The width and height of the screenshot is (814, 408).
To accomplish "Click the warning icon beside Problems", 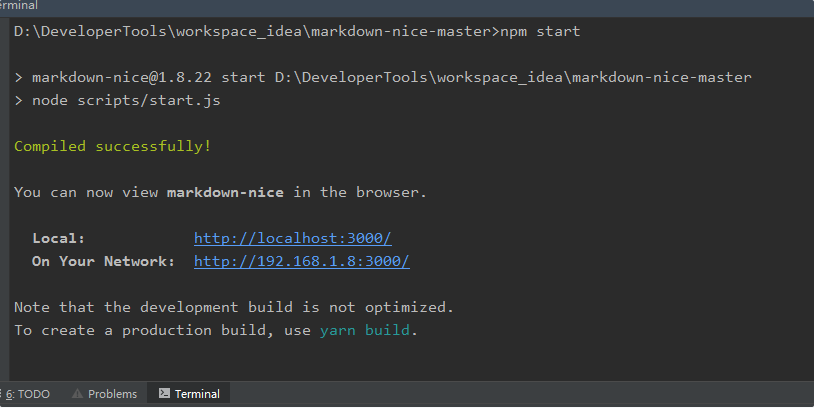I will click(77, 393).
